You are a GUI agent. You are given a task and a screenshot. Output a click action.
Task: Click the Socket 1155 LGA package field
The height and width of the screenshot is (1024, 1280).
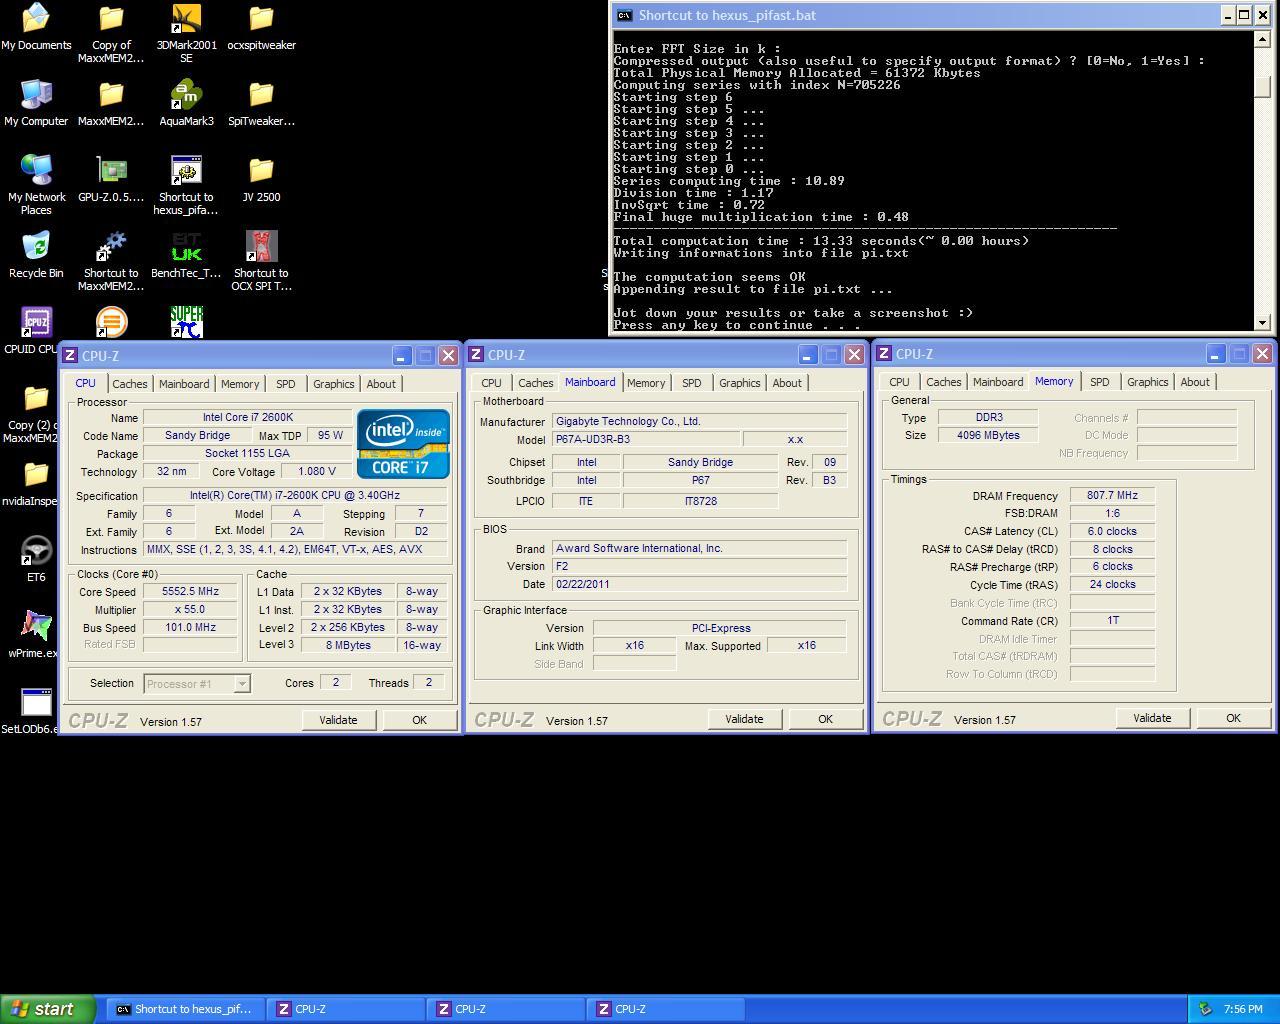(247, 454)
